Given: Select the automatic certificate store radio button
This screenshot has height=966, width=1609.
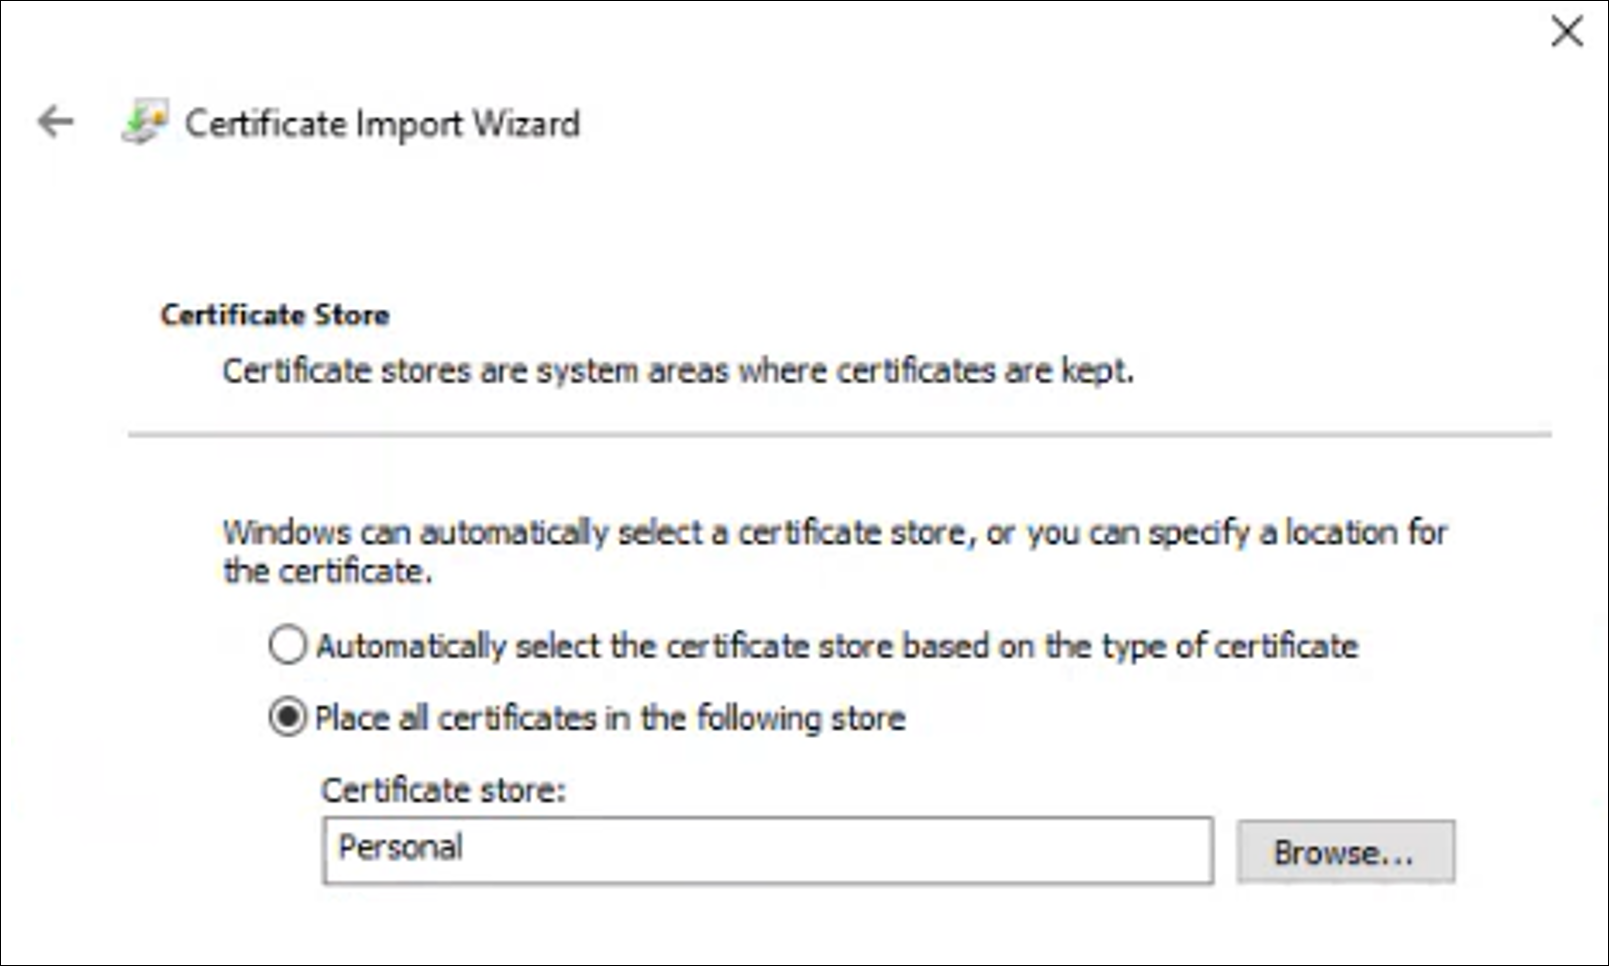Looking at the screenshot, I should pyautogui.click(x=287, y=645).
